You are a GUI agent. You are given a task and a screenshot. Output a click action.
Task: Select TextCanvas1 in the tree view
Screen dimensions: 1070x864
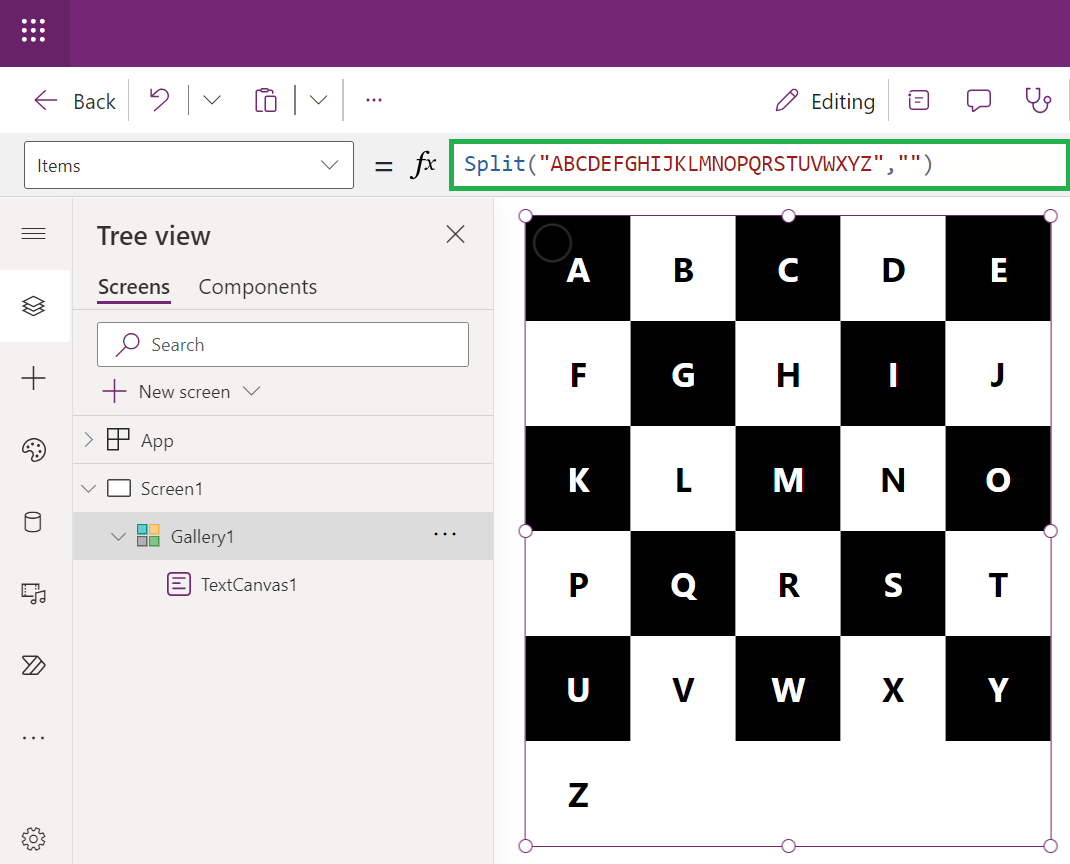pos(248,585)
